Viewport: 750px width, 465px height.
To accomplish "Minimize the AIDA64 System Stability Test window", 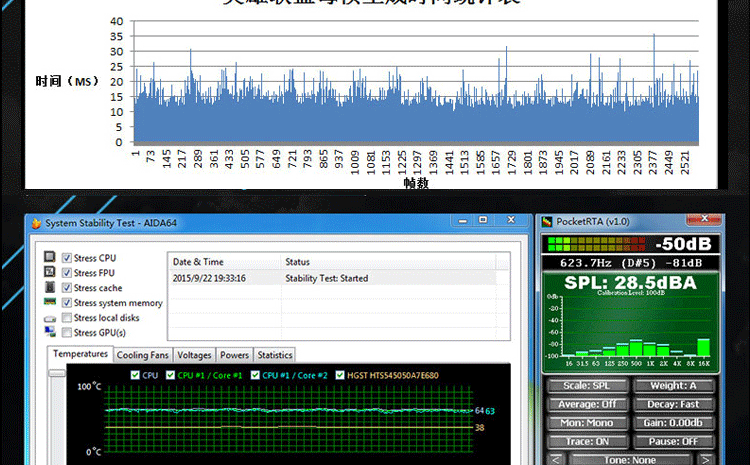I will (463, 221).
